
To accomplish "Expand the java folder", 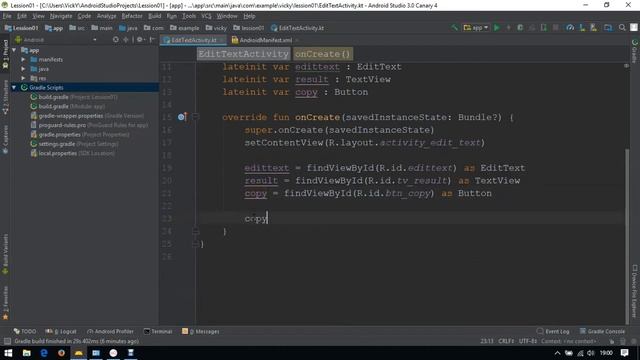I will [23, 69].
